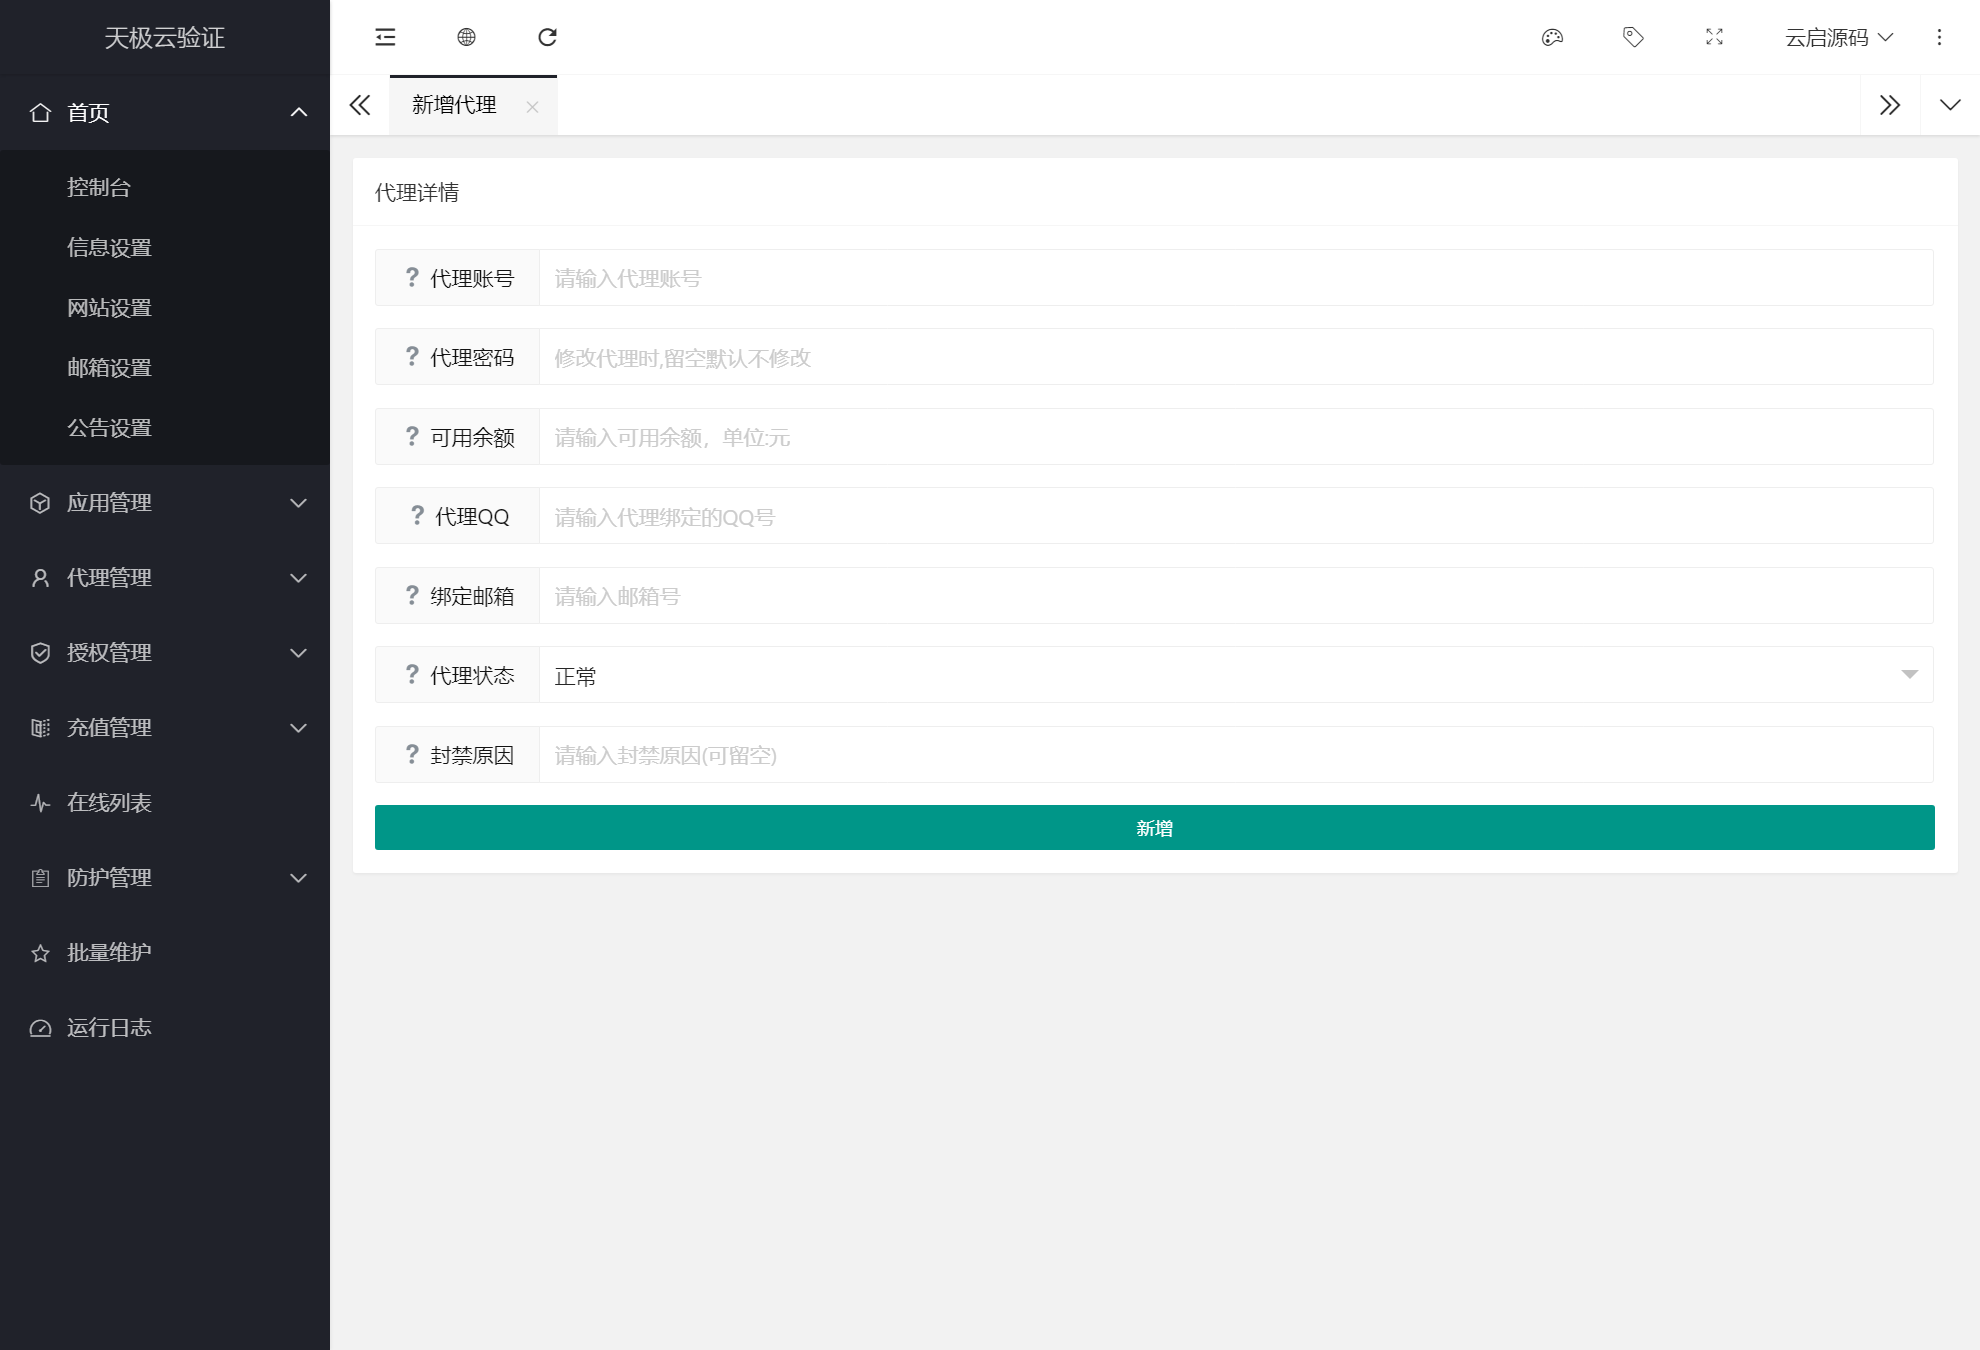Open the theme palette icon

1553,37
